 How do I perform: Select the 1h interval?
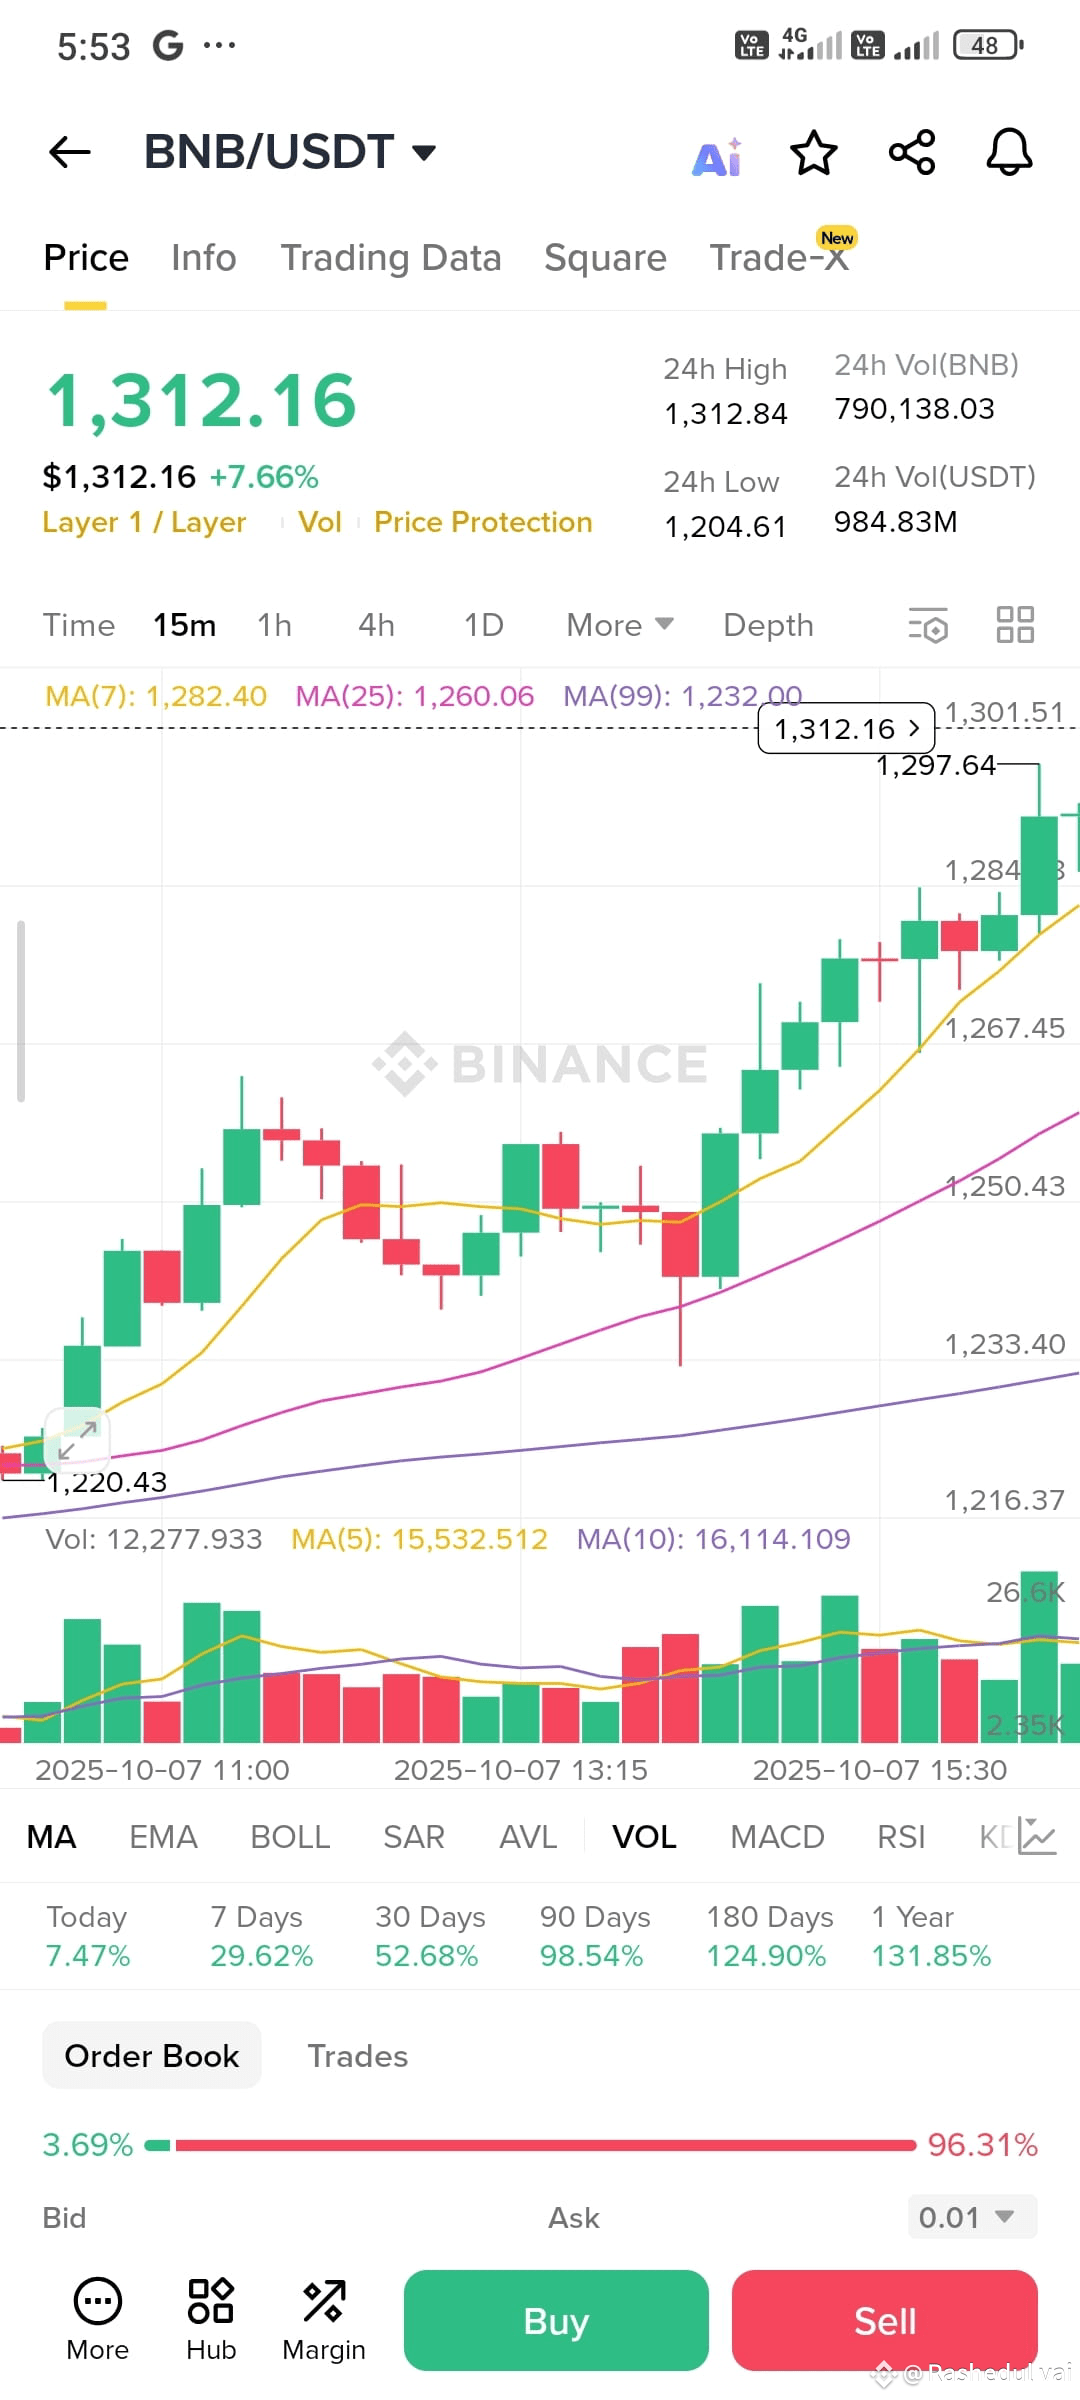coord(275,625)
